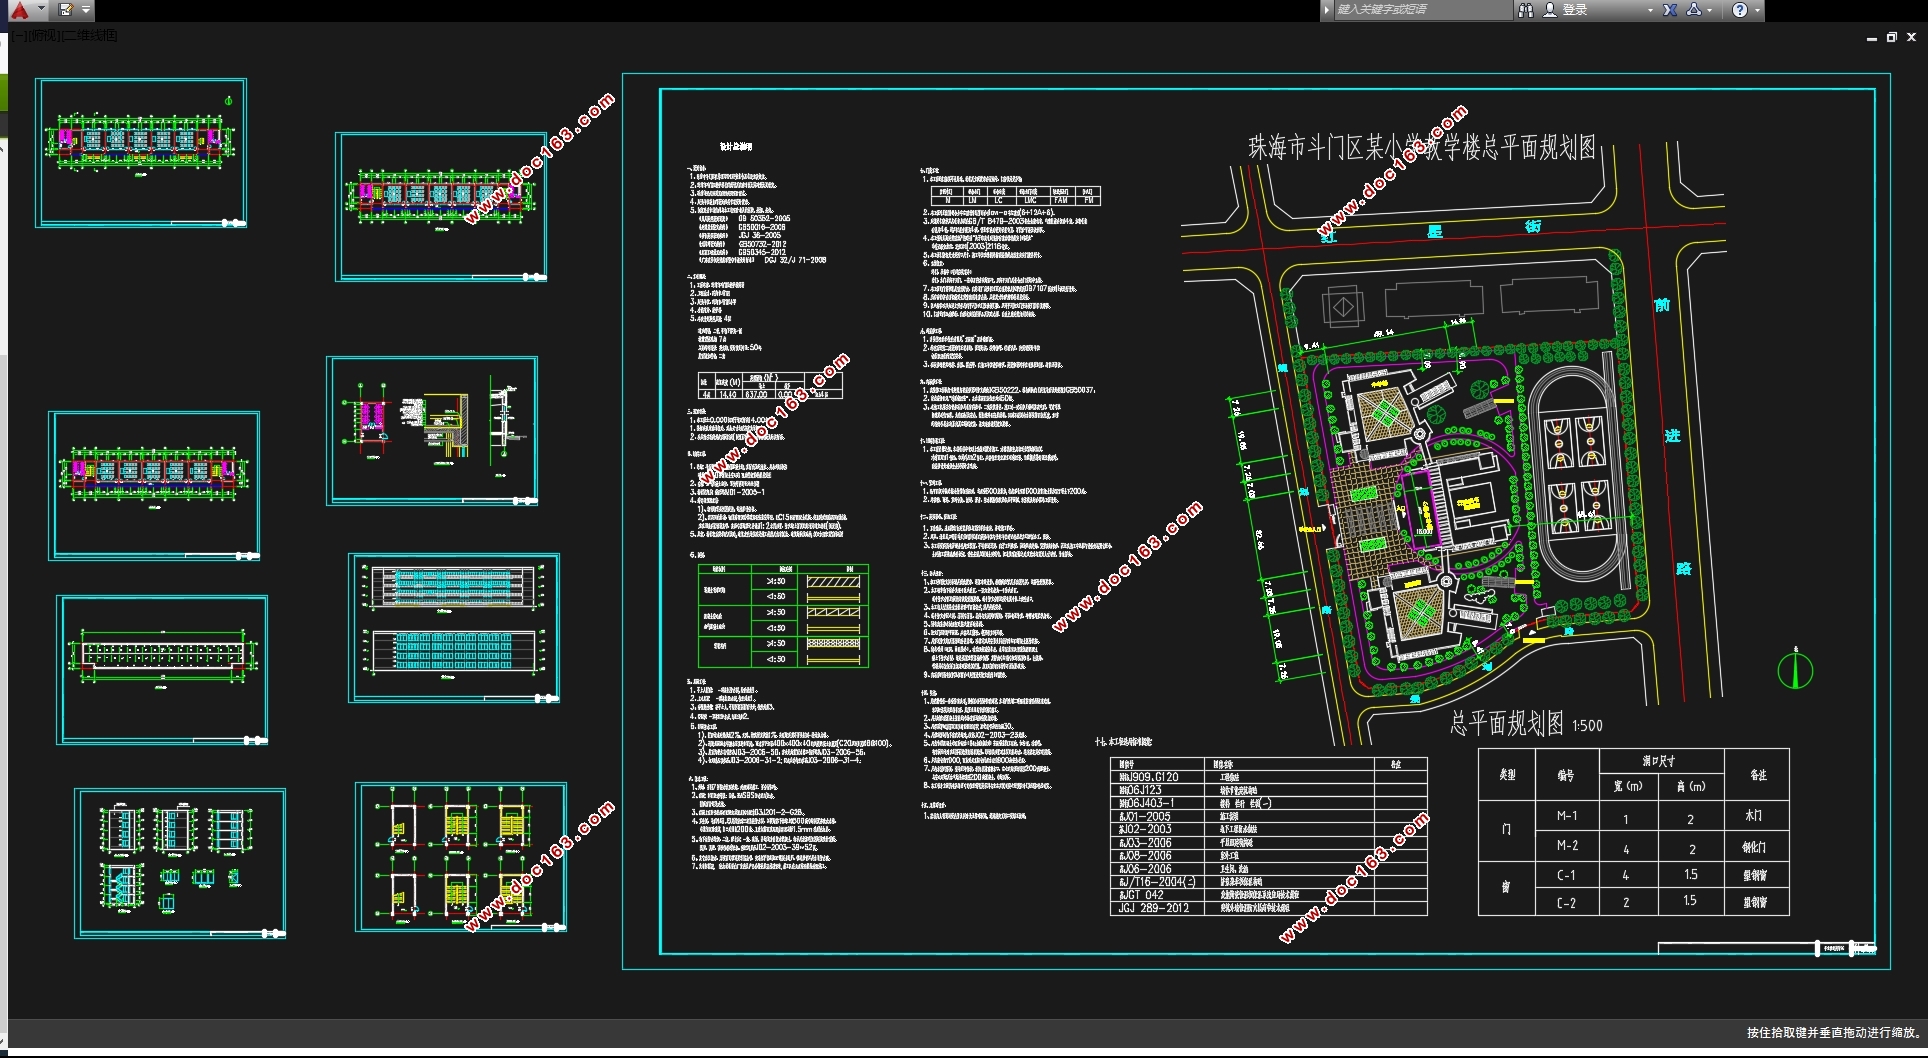
Task: Click the workspace settings icon
Action: pyautogui.click(x=66, y=10)
